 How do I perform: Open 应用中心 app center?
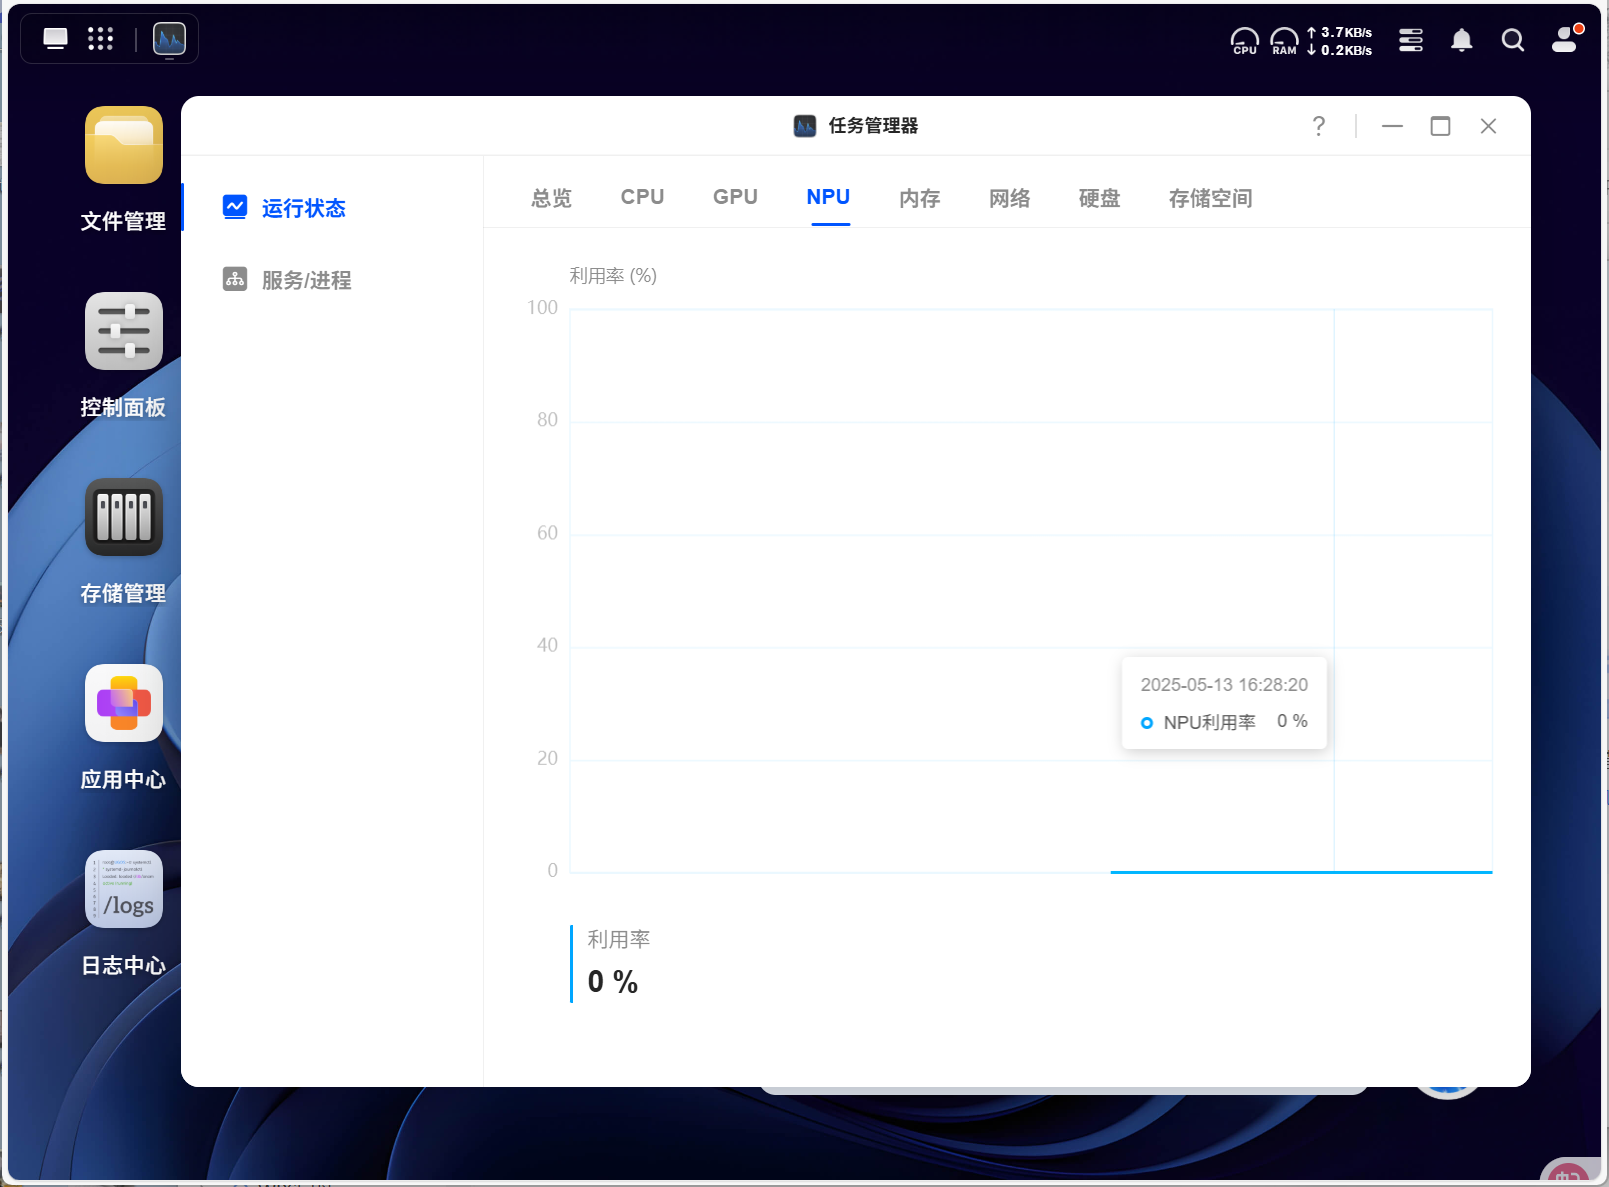[x=124, y=703]
